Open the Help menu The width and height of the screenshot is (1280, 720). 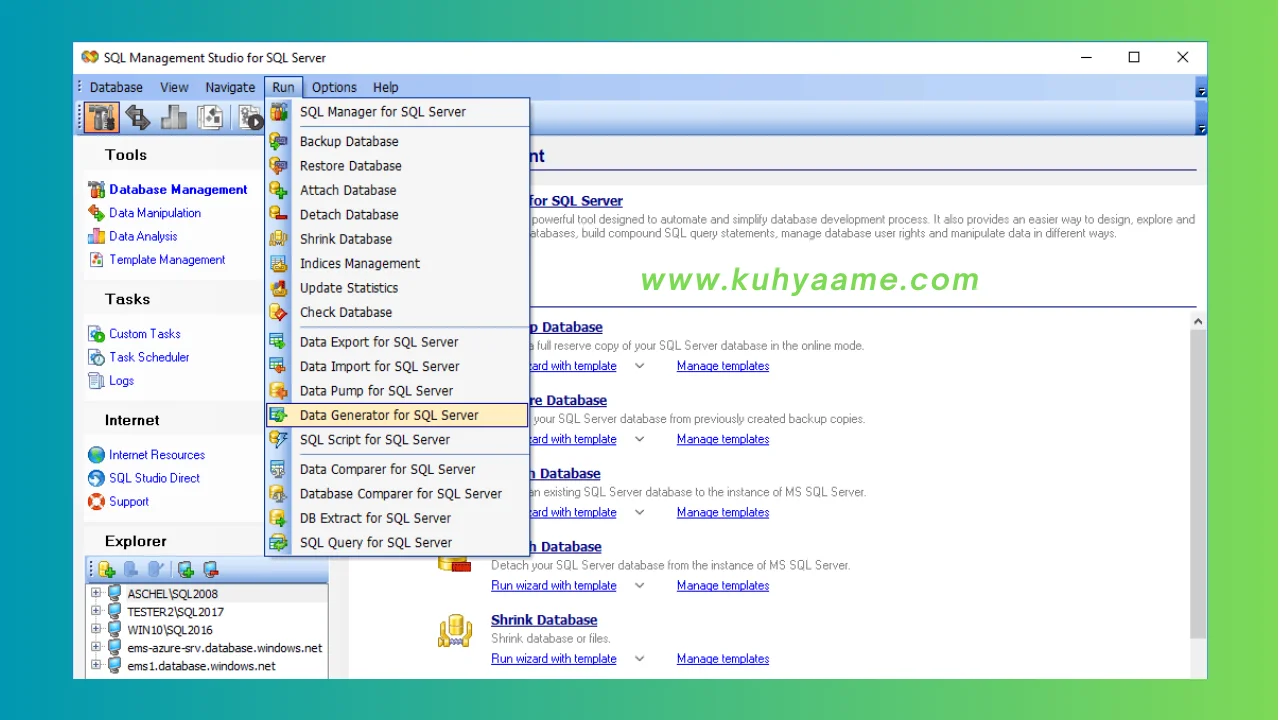[x=385, y=87]
